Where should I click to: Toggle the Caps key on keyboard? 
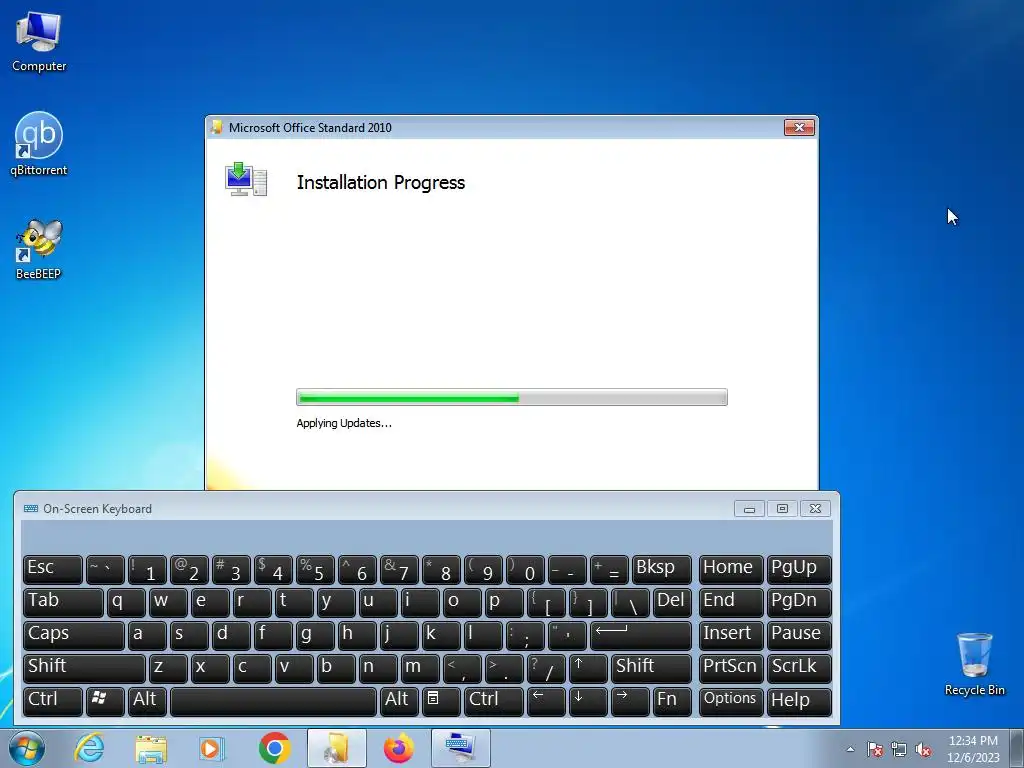click(x=74, y=635)
